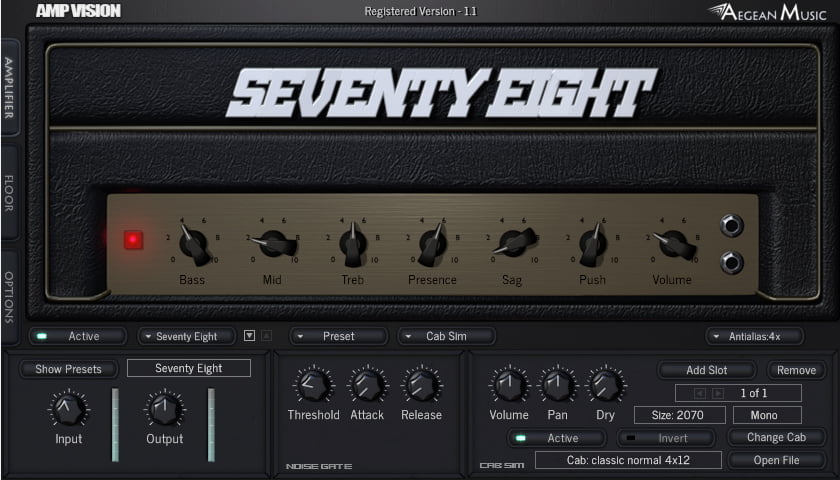Click the Cab: classic normal 4x12 field
The height and width of the screenshot is (480, 840).
[x=628, y=460]
